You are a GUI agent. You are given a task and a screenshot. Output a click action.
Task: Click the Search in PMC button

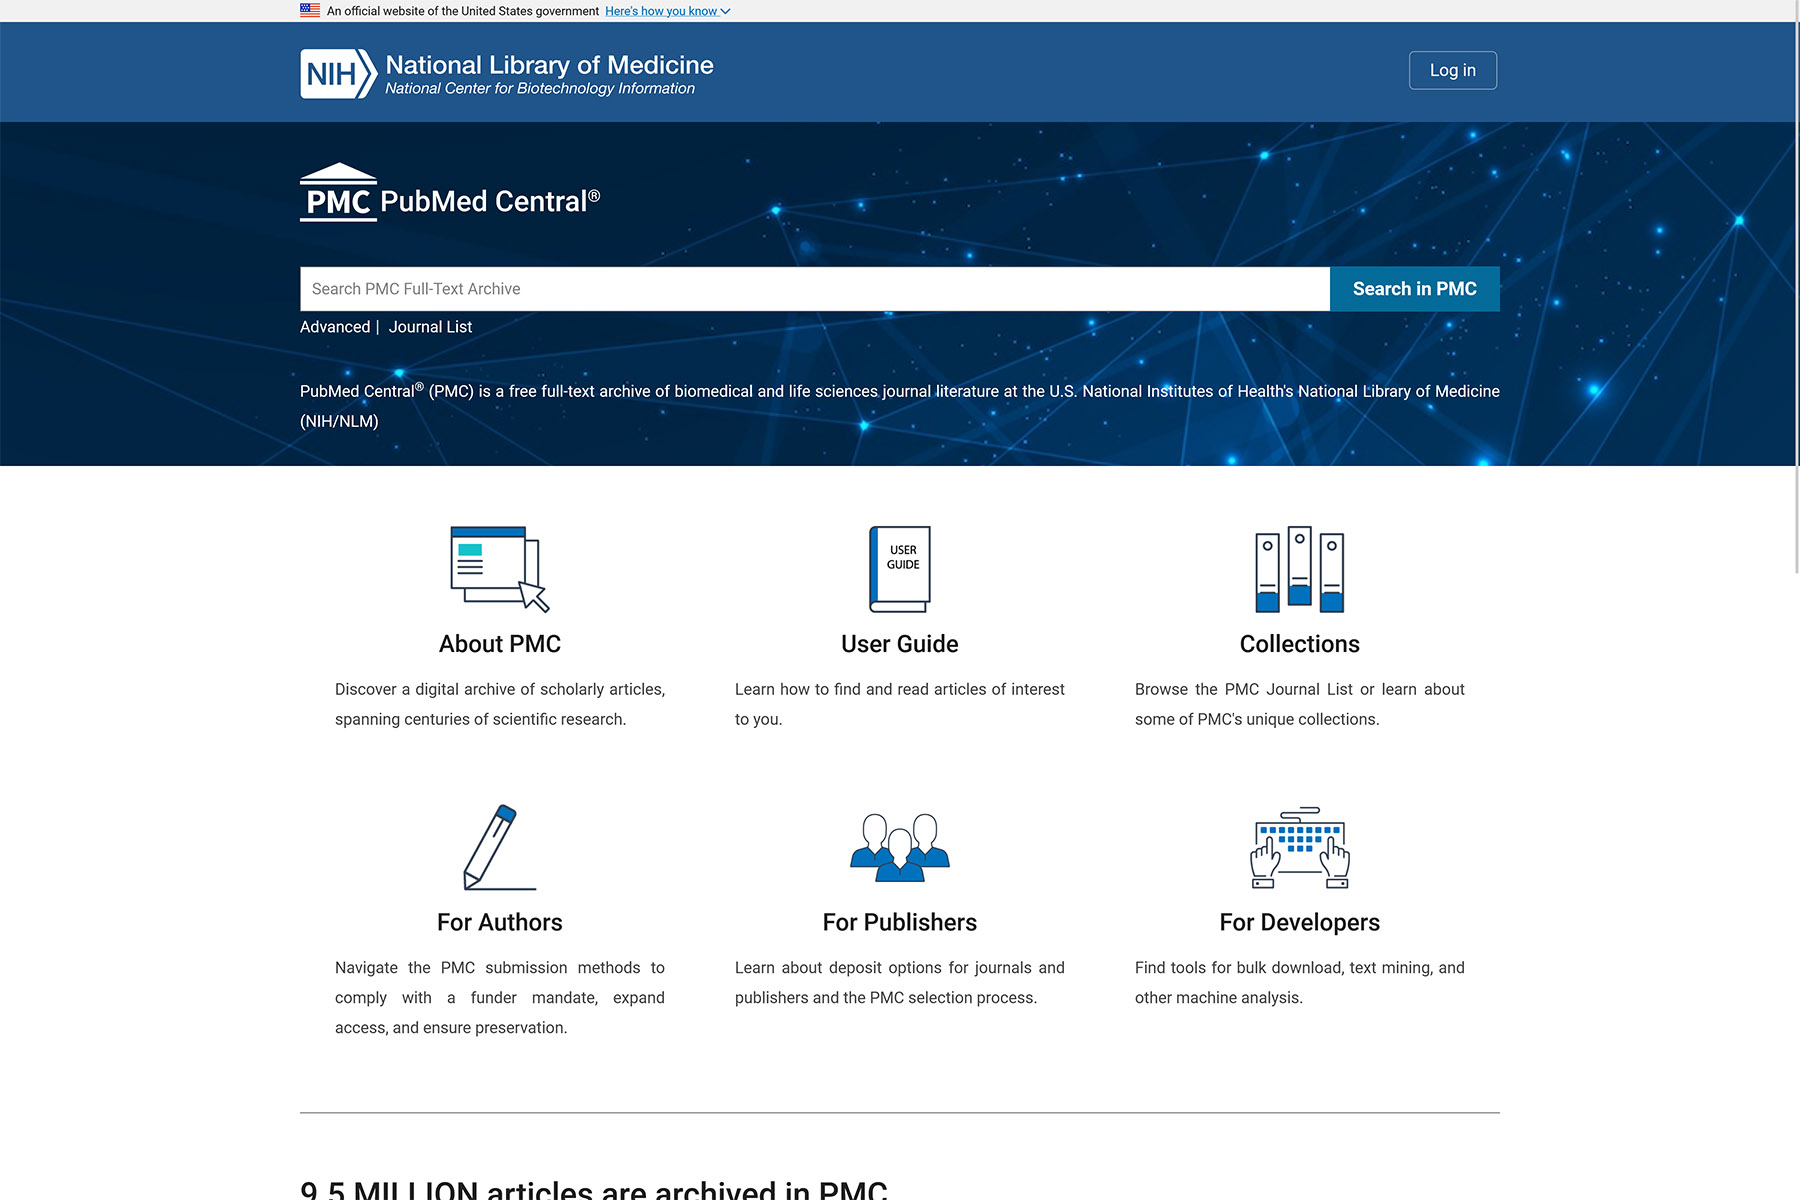tap(1415, 289)
